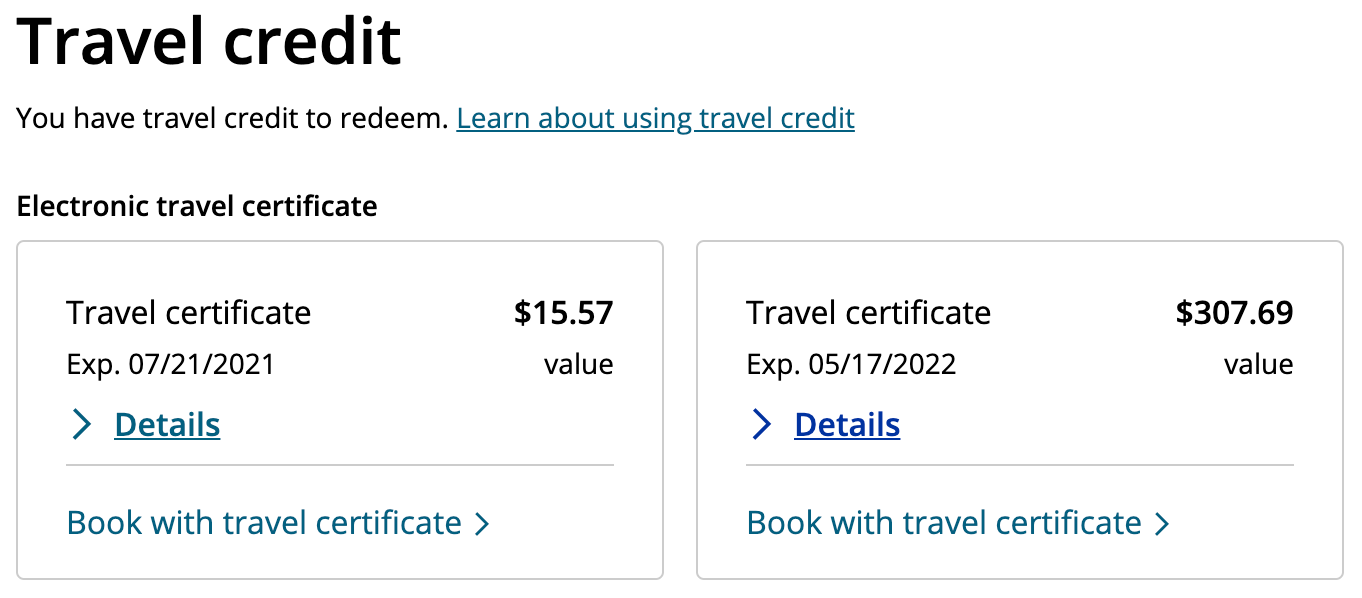This screenshot has height=598, width=1362.
Task: Book with the $15.57 travel certificate
Action: (264, 523)
